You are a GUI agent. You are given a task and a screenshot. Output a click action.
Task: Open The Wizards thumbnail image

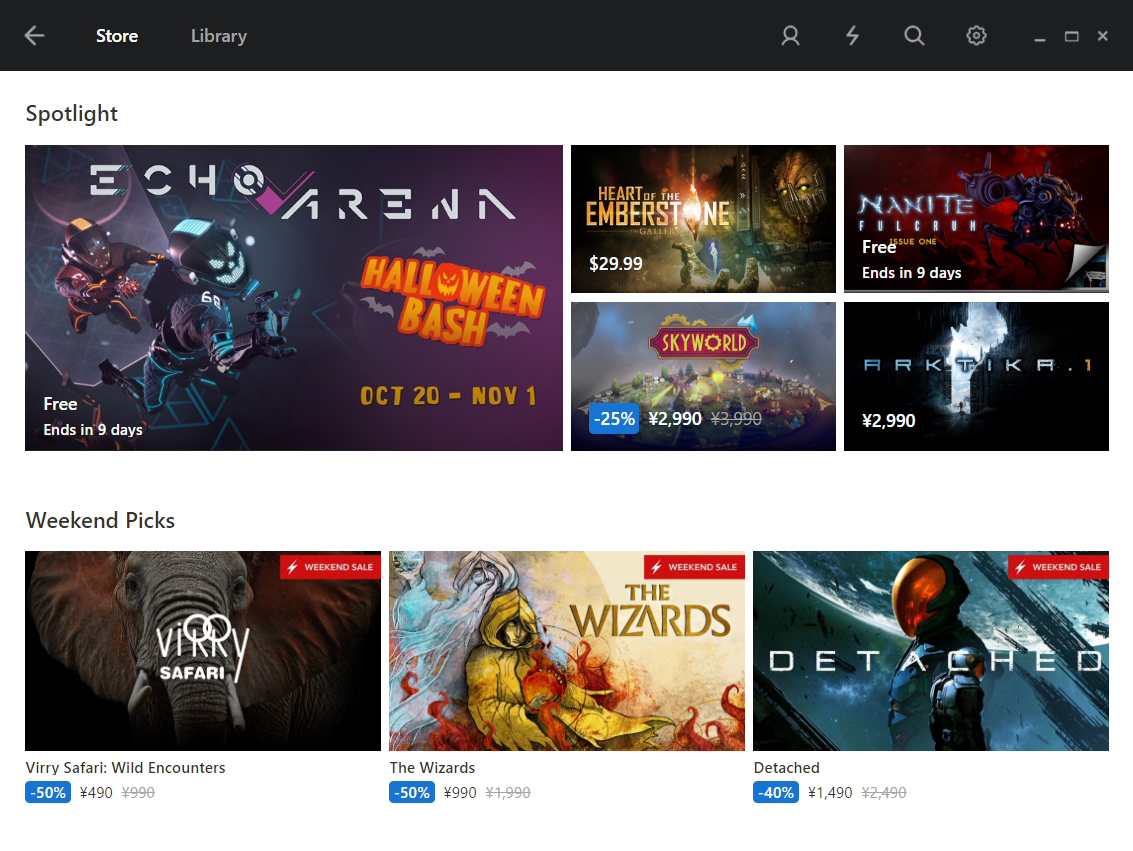coord(567,651)
